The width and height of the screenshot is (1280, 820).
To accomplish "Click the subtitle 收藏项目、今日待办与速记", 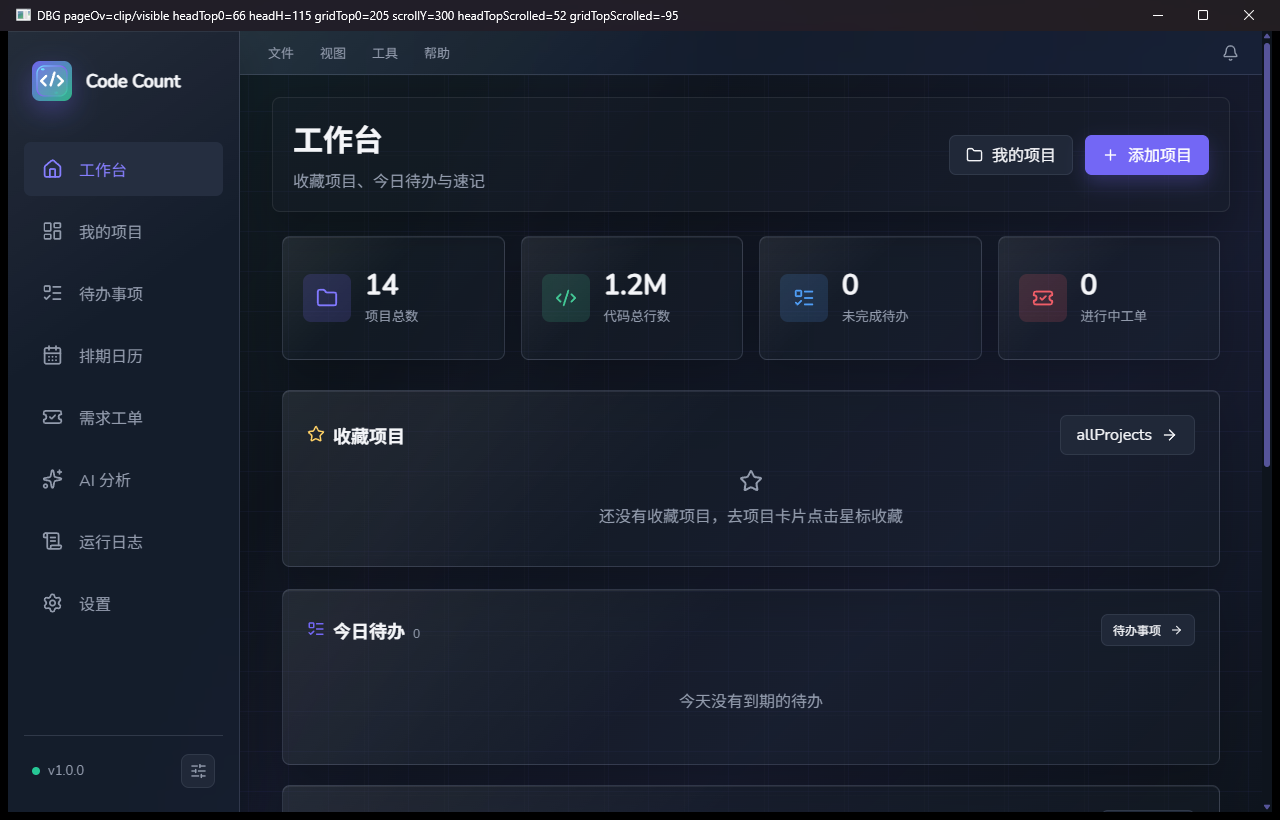I will tap(389, 181).
